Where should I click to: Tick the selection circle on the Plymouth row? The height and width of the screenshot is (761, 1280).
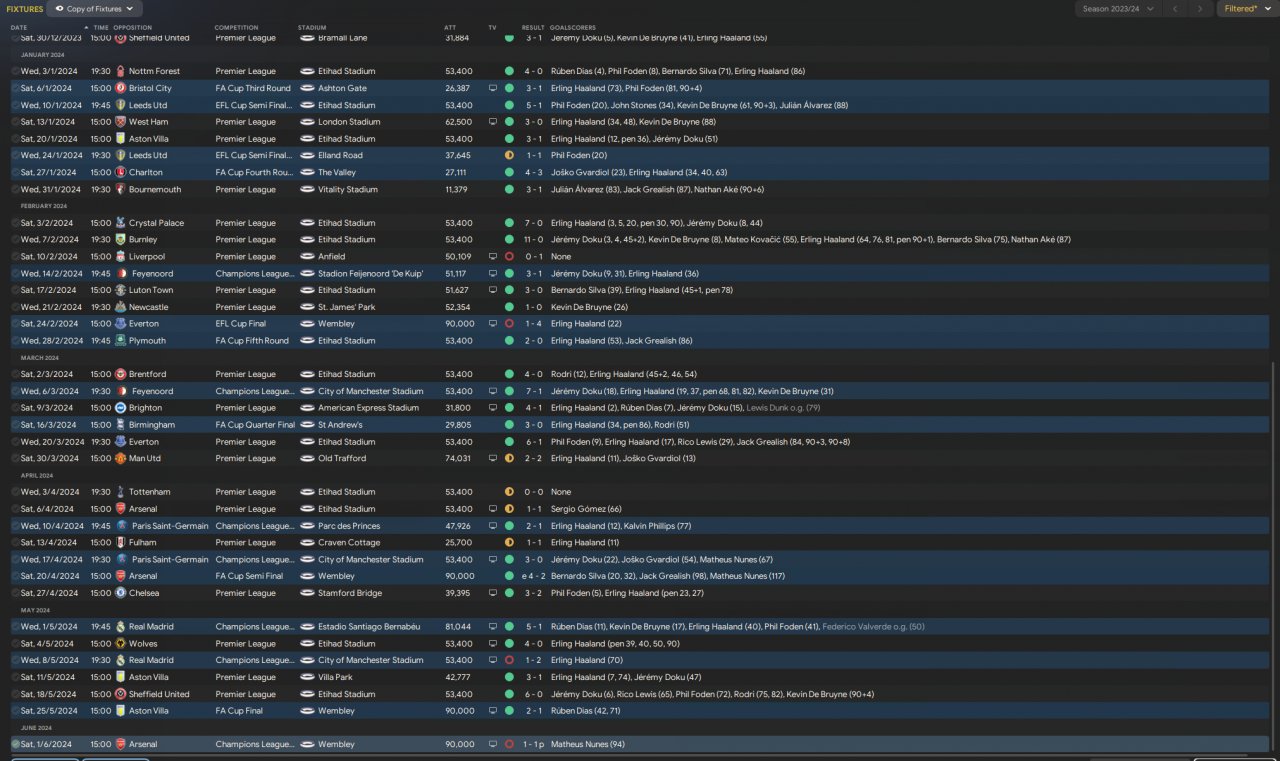click(x=15, y=341)
